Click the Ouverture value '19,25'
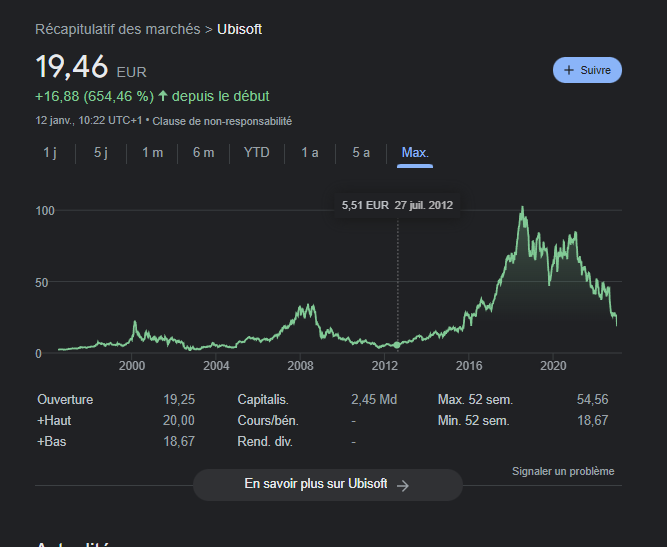Screen dimensions: 667x547 179,399
